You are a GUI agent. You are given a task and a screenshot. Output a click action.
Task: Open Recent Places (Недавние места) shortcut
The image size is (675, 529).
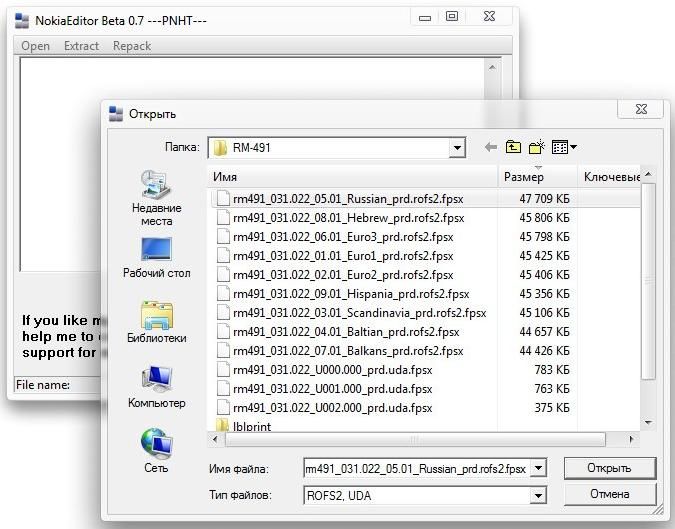coord(156,197)
